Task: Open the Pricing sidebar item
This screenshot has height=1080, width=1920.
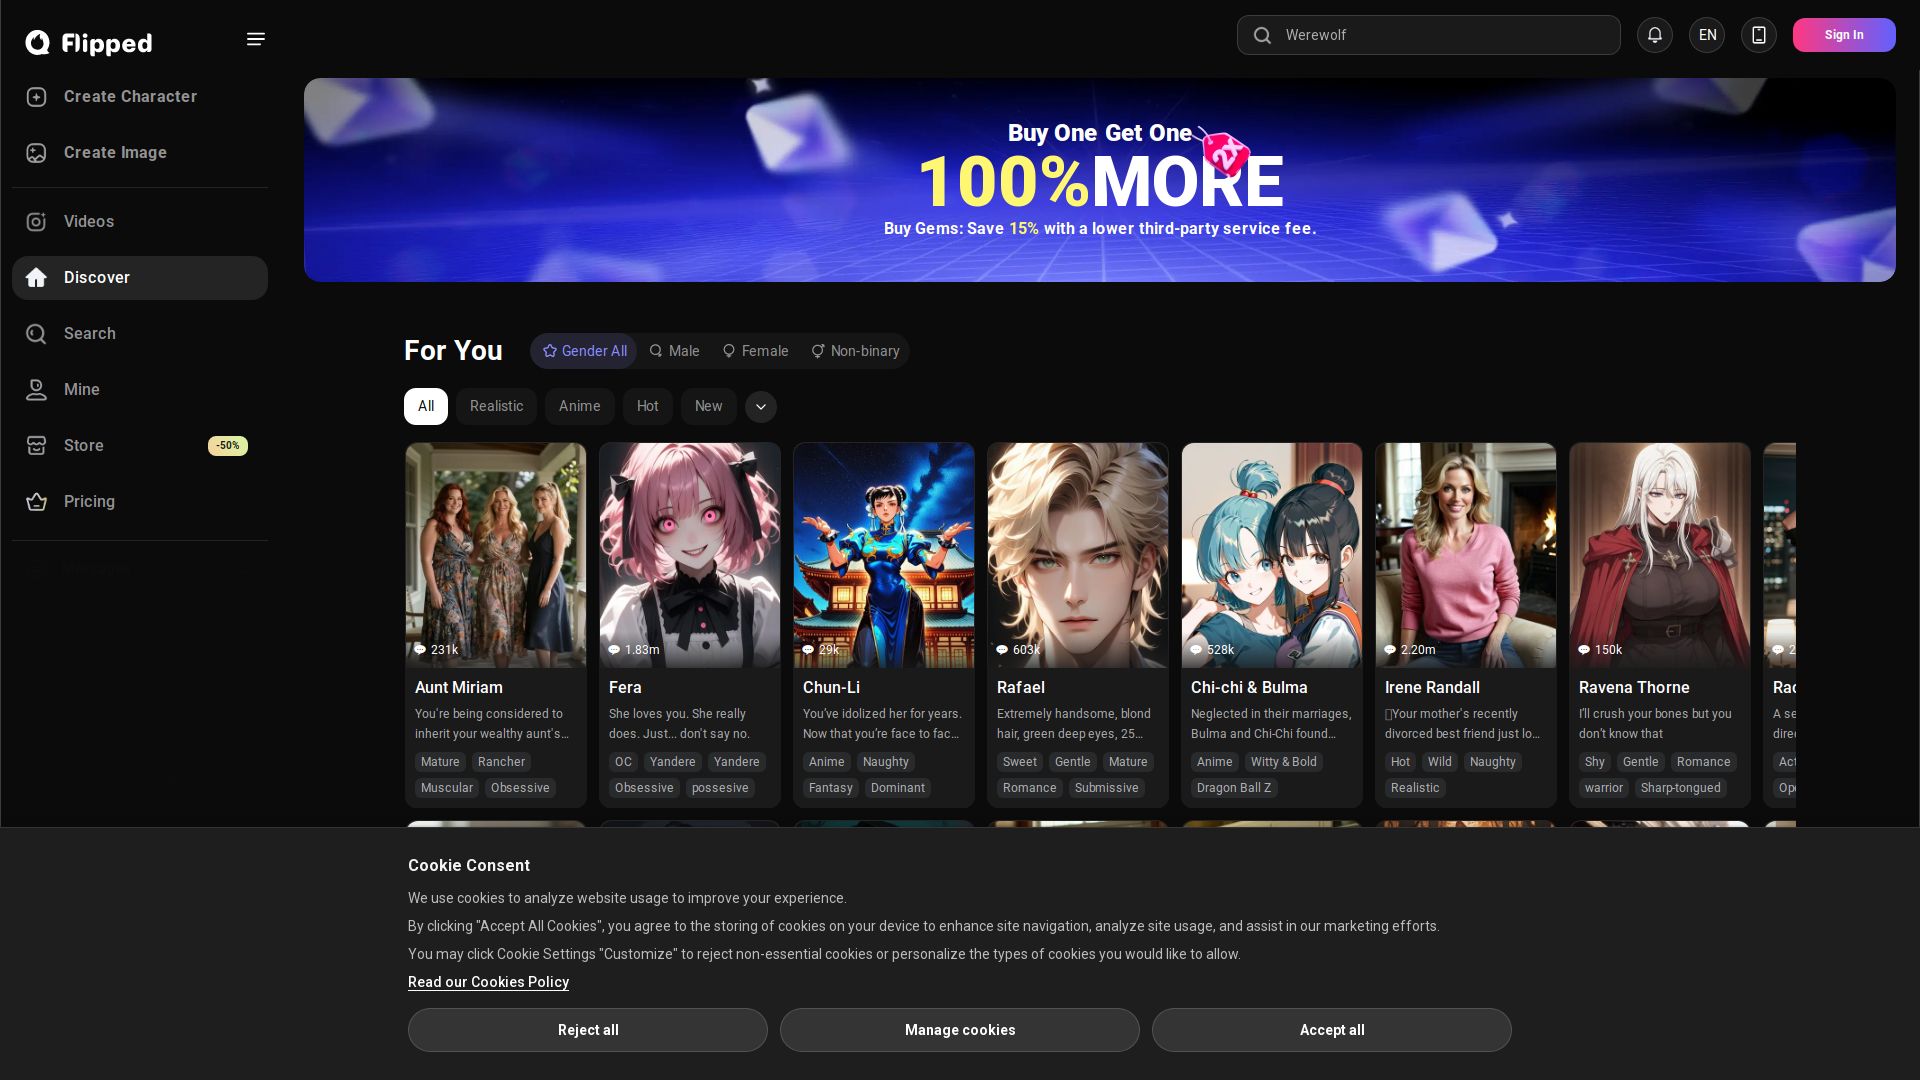Action: 140,502
